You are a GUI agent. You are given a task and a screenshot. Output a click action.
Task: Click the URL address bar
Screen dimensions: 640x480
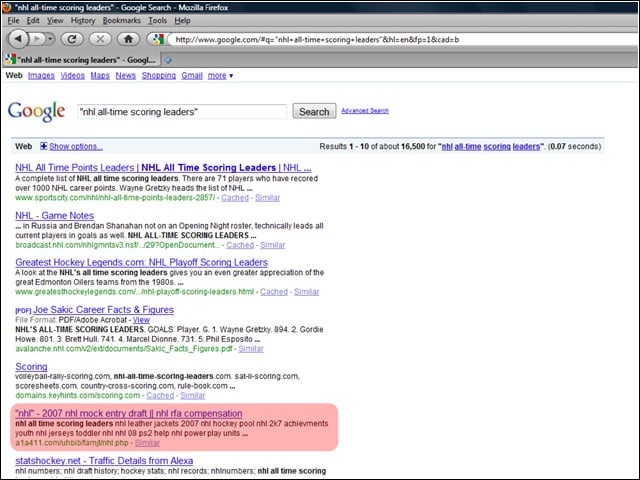click(x=404, y=39)
